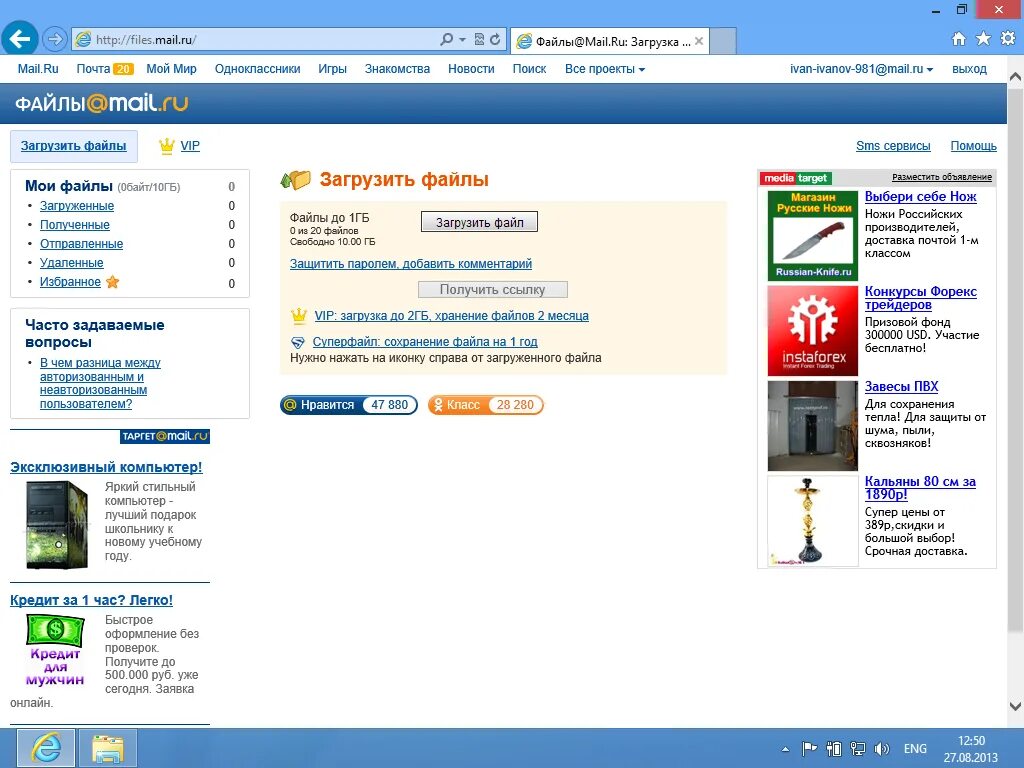This screenshot has width=1024, height=768.
Task: Click the Нравится like button
Action: 349,405
